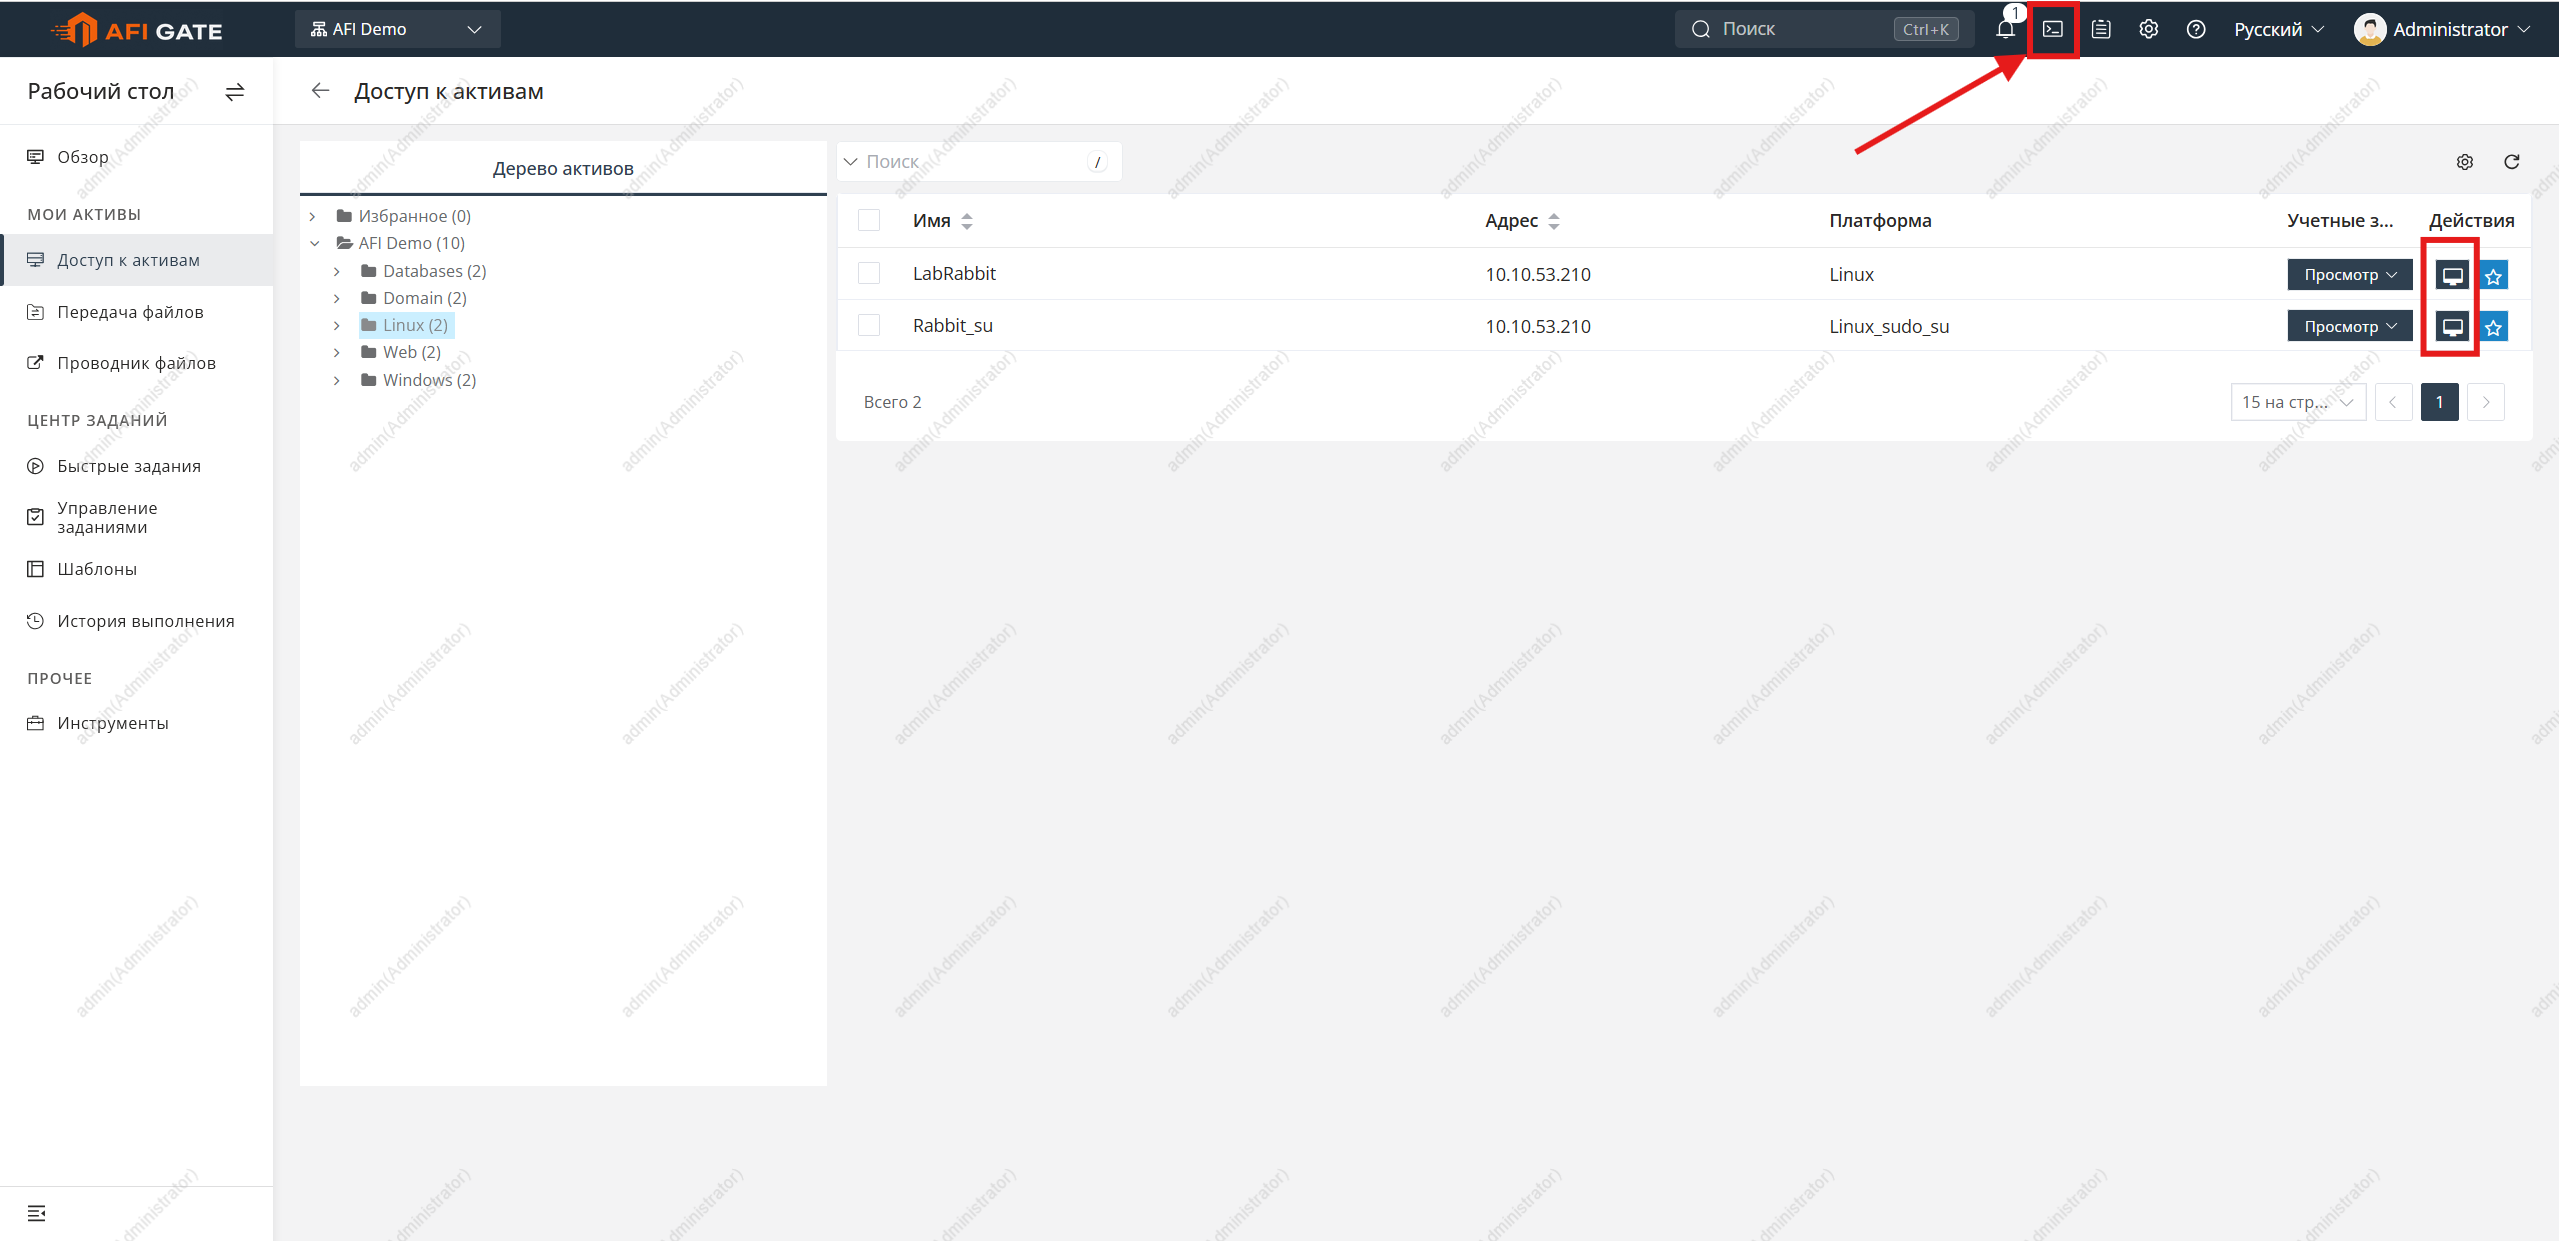
Task: Select Windows (2) folder in tree
Action: point(419,380)
